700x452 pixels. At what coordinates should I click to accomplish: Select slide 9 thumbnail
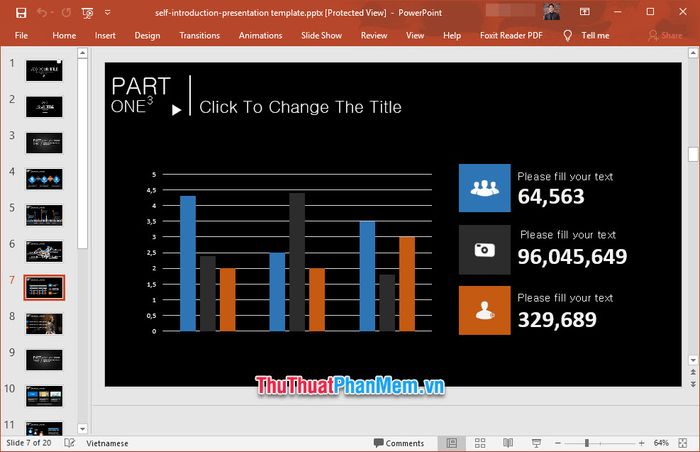(44, 360)
